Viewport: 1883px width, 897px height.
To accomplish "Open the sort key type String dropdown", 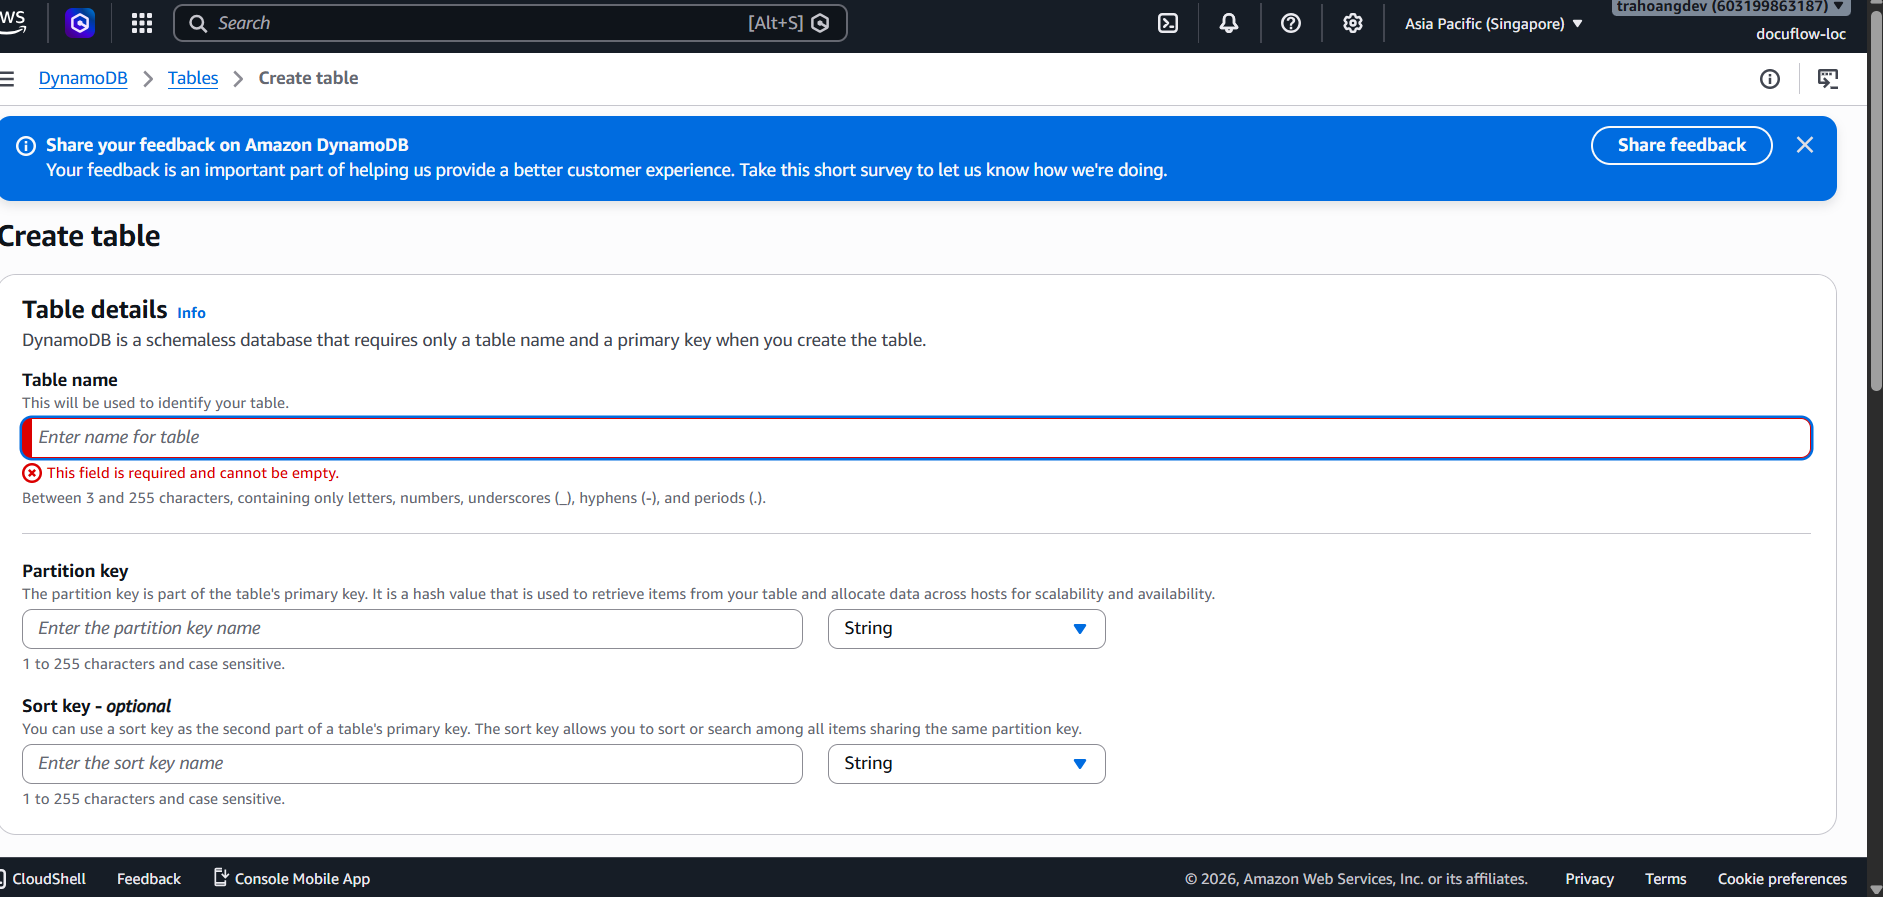I will coord(966,764).
